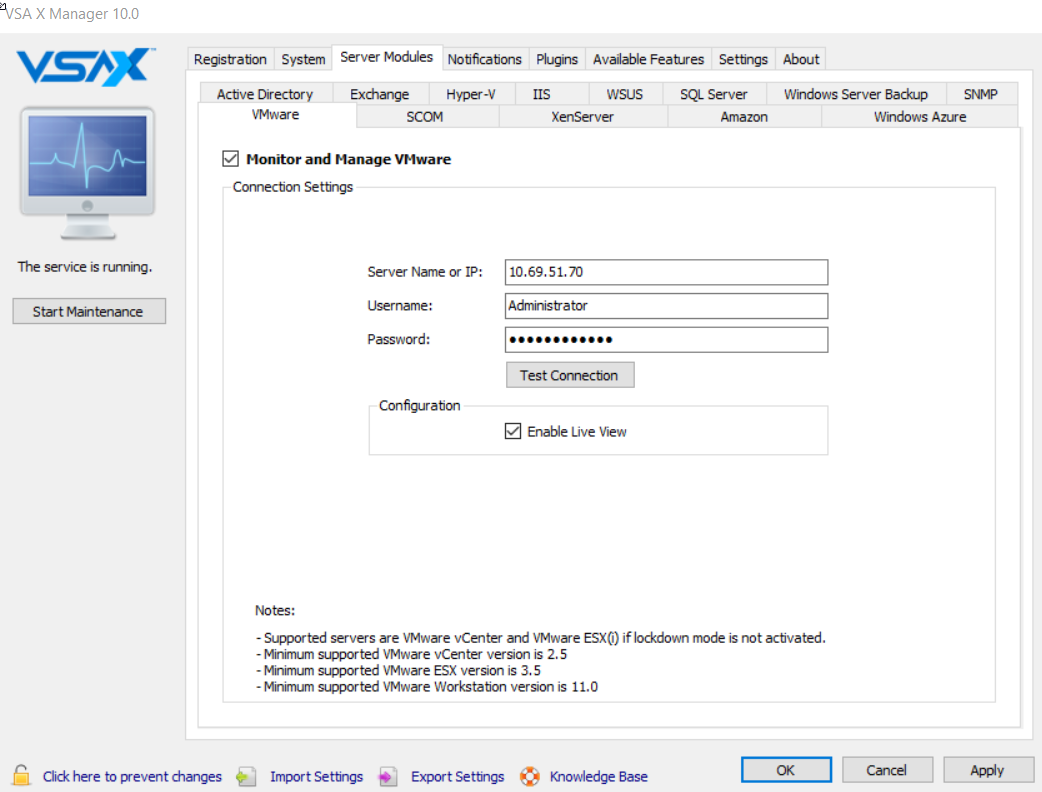Confirm with the OK button
Viewport: 1042px width, 792px height.
(786, 770)
